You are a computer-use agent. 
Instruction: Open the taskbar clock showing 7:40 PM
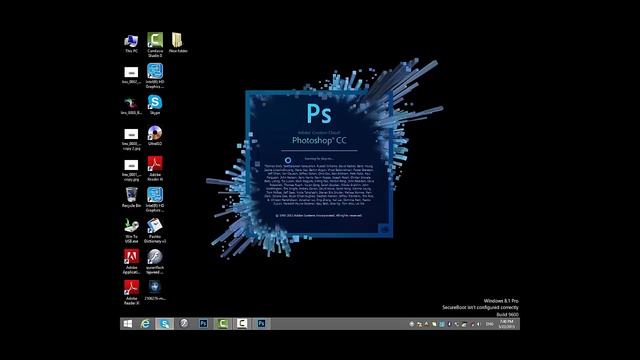pos(507,324)
